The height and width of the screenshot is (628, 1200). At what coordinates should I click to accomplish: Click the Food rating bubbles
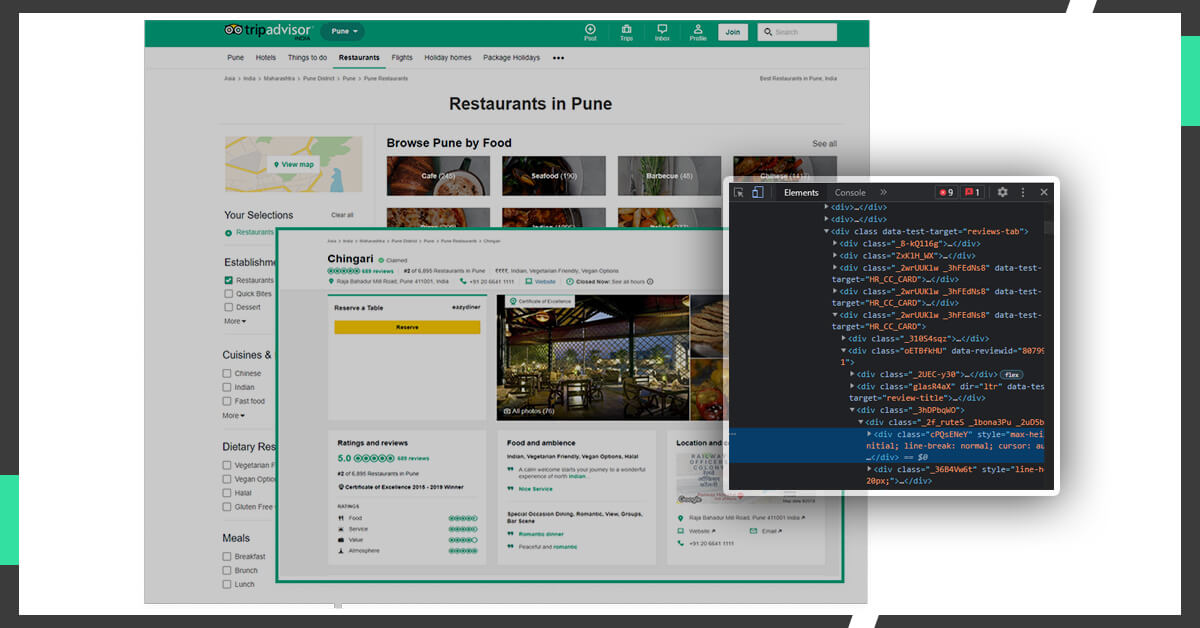tap(463, 518)
